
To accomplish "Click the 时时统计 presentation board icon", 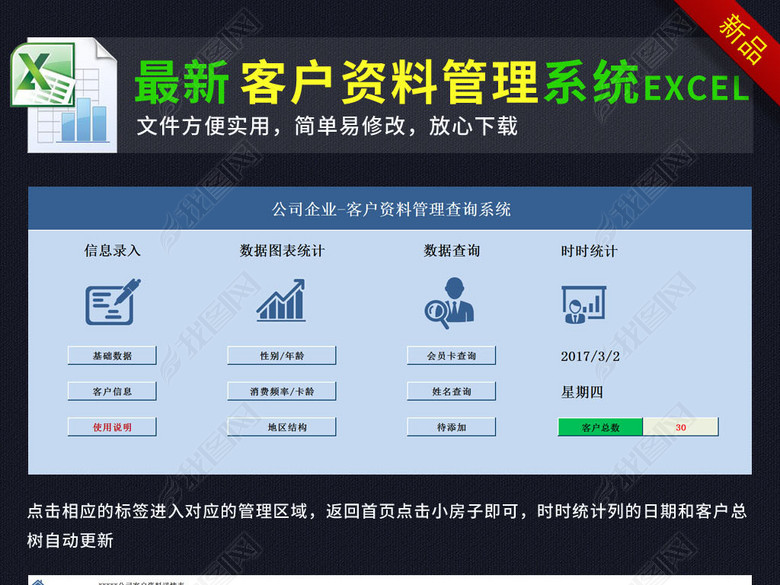I will click(584, 304).
